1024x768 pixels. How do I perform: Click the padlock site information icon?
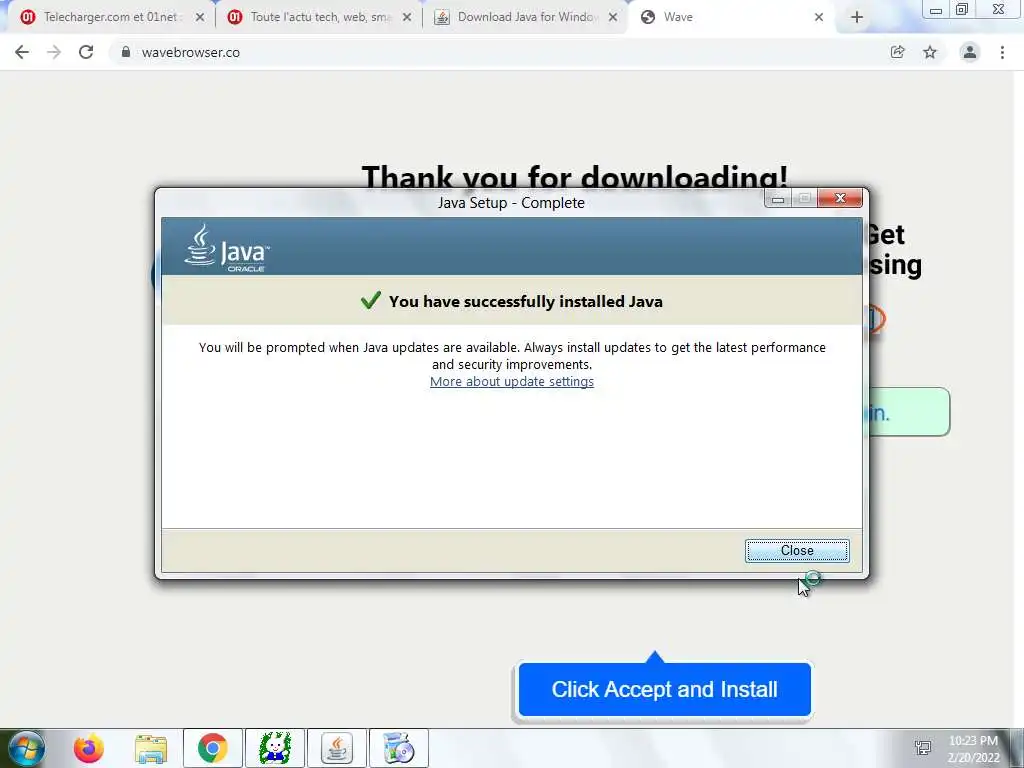coord(125,52)
